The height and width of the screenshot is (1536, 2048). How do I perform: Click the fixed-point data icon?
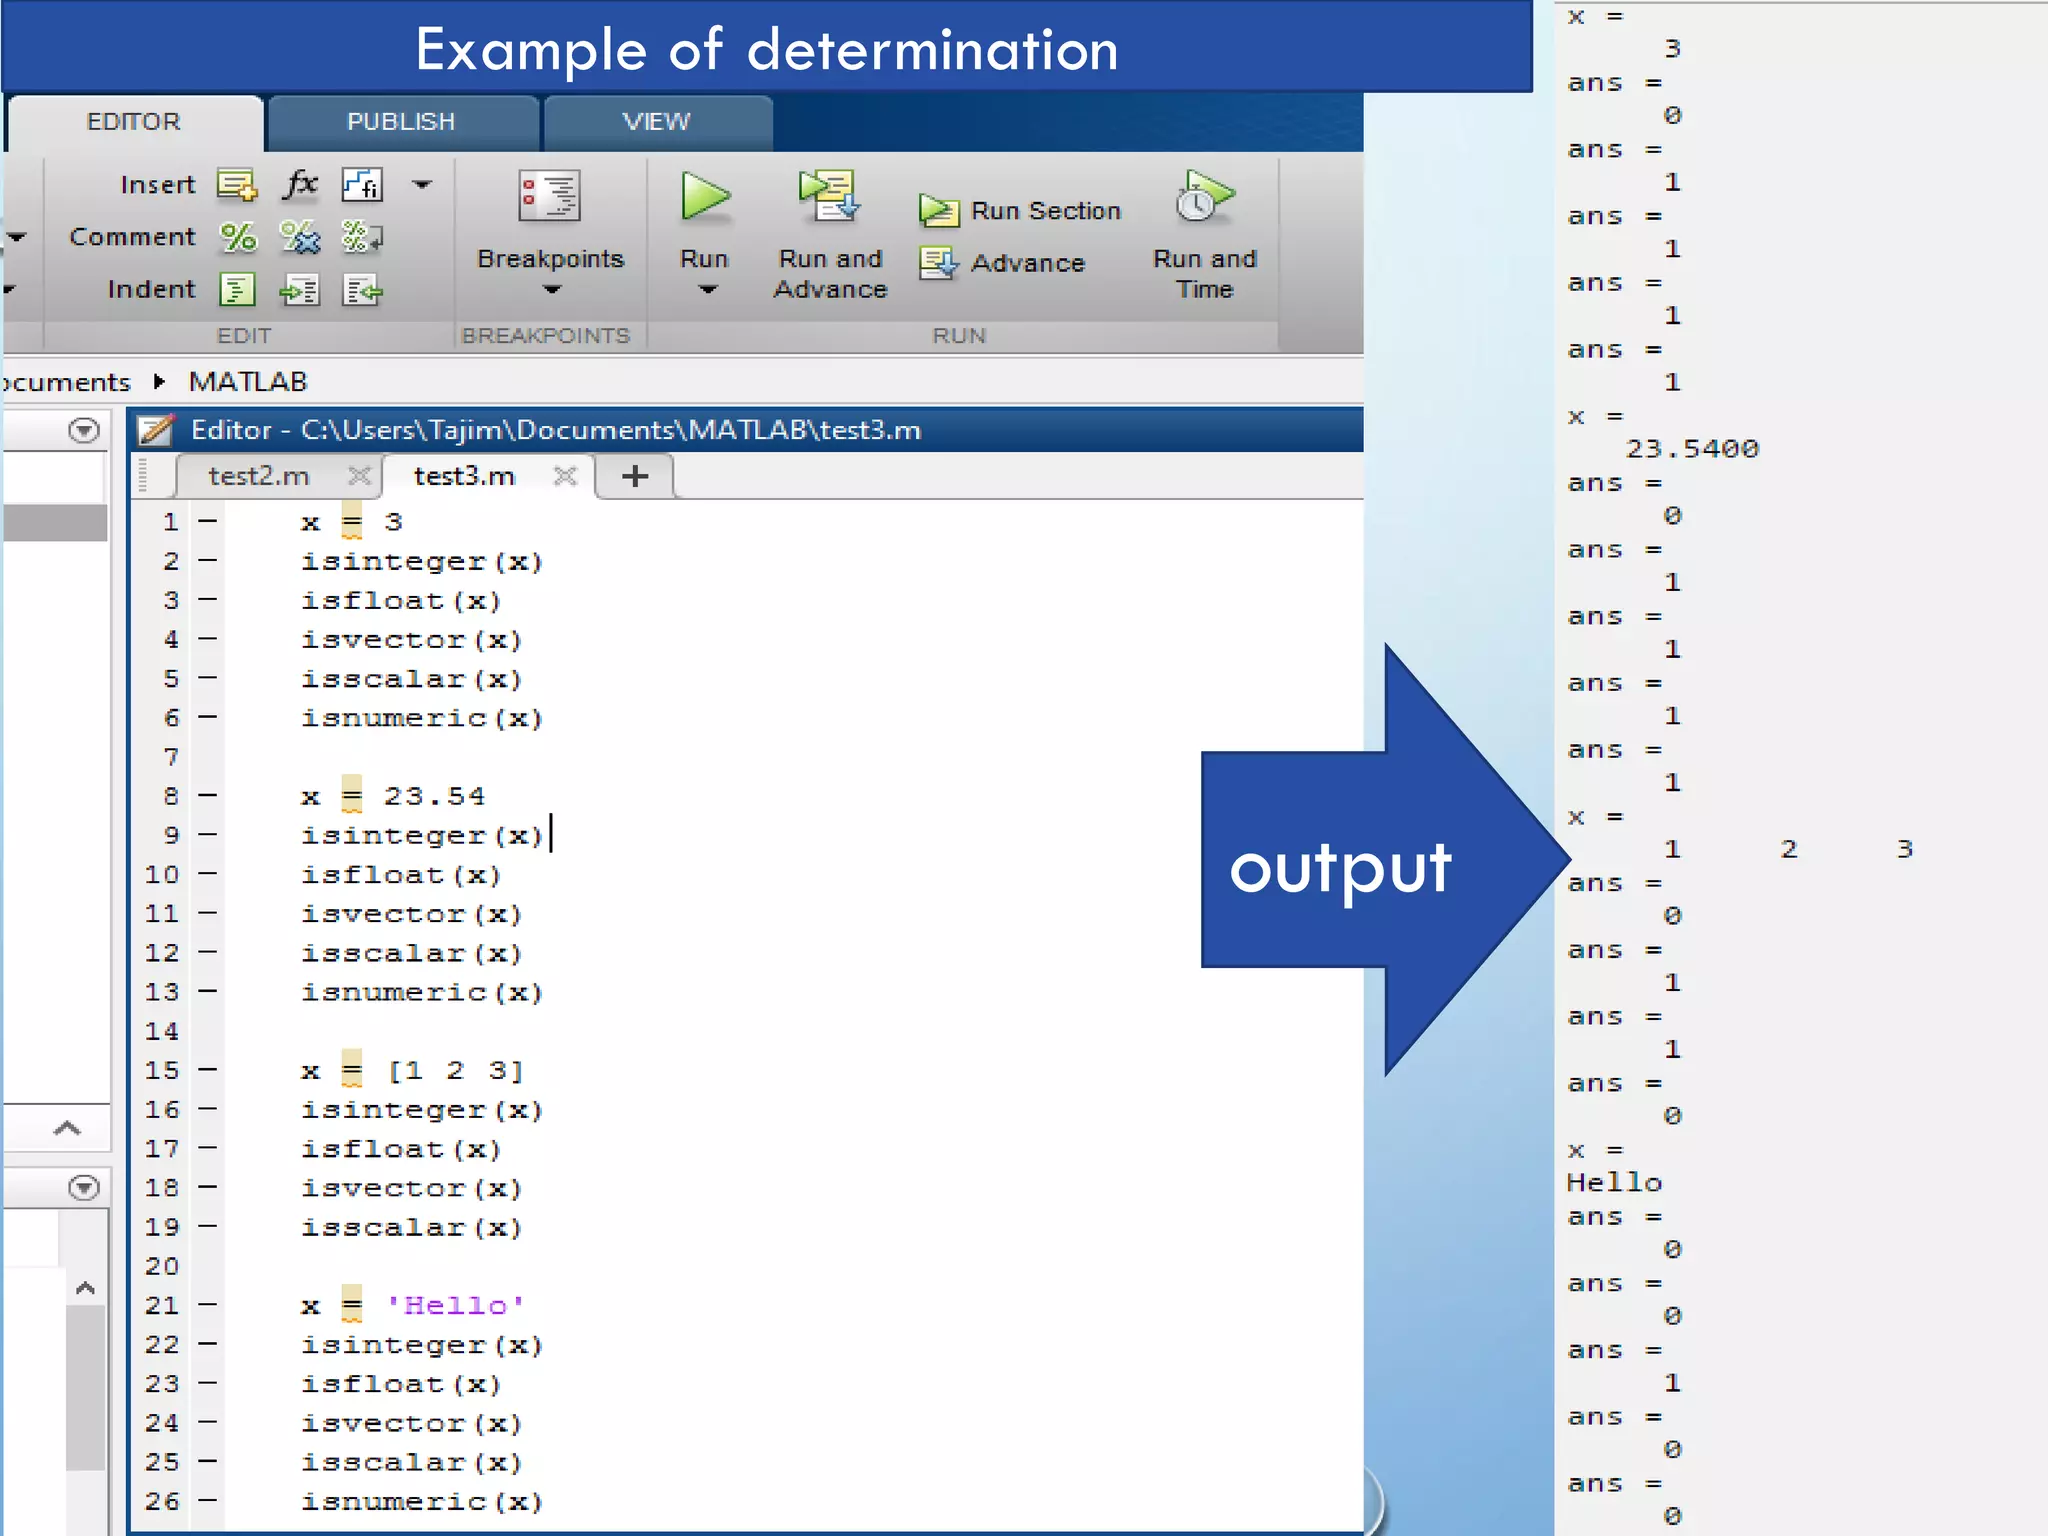coord(362,185)
